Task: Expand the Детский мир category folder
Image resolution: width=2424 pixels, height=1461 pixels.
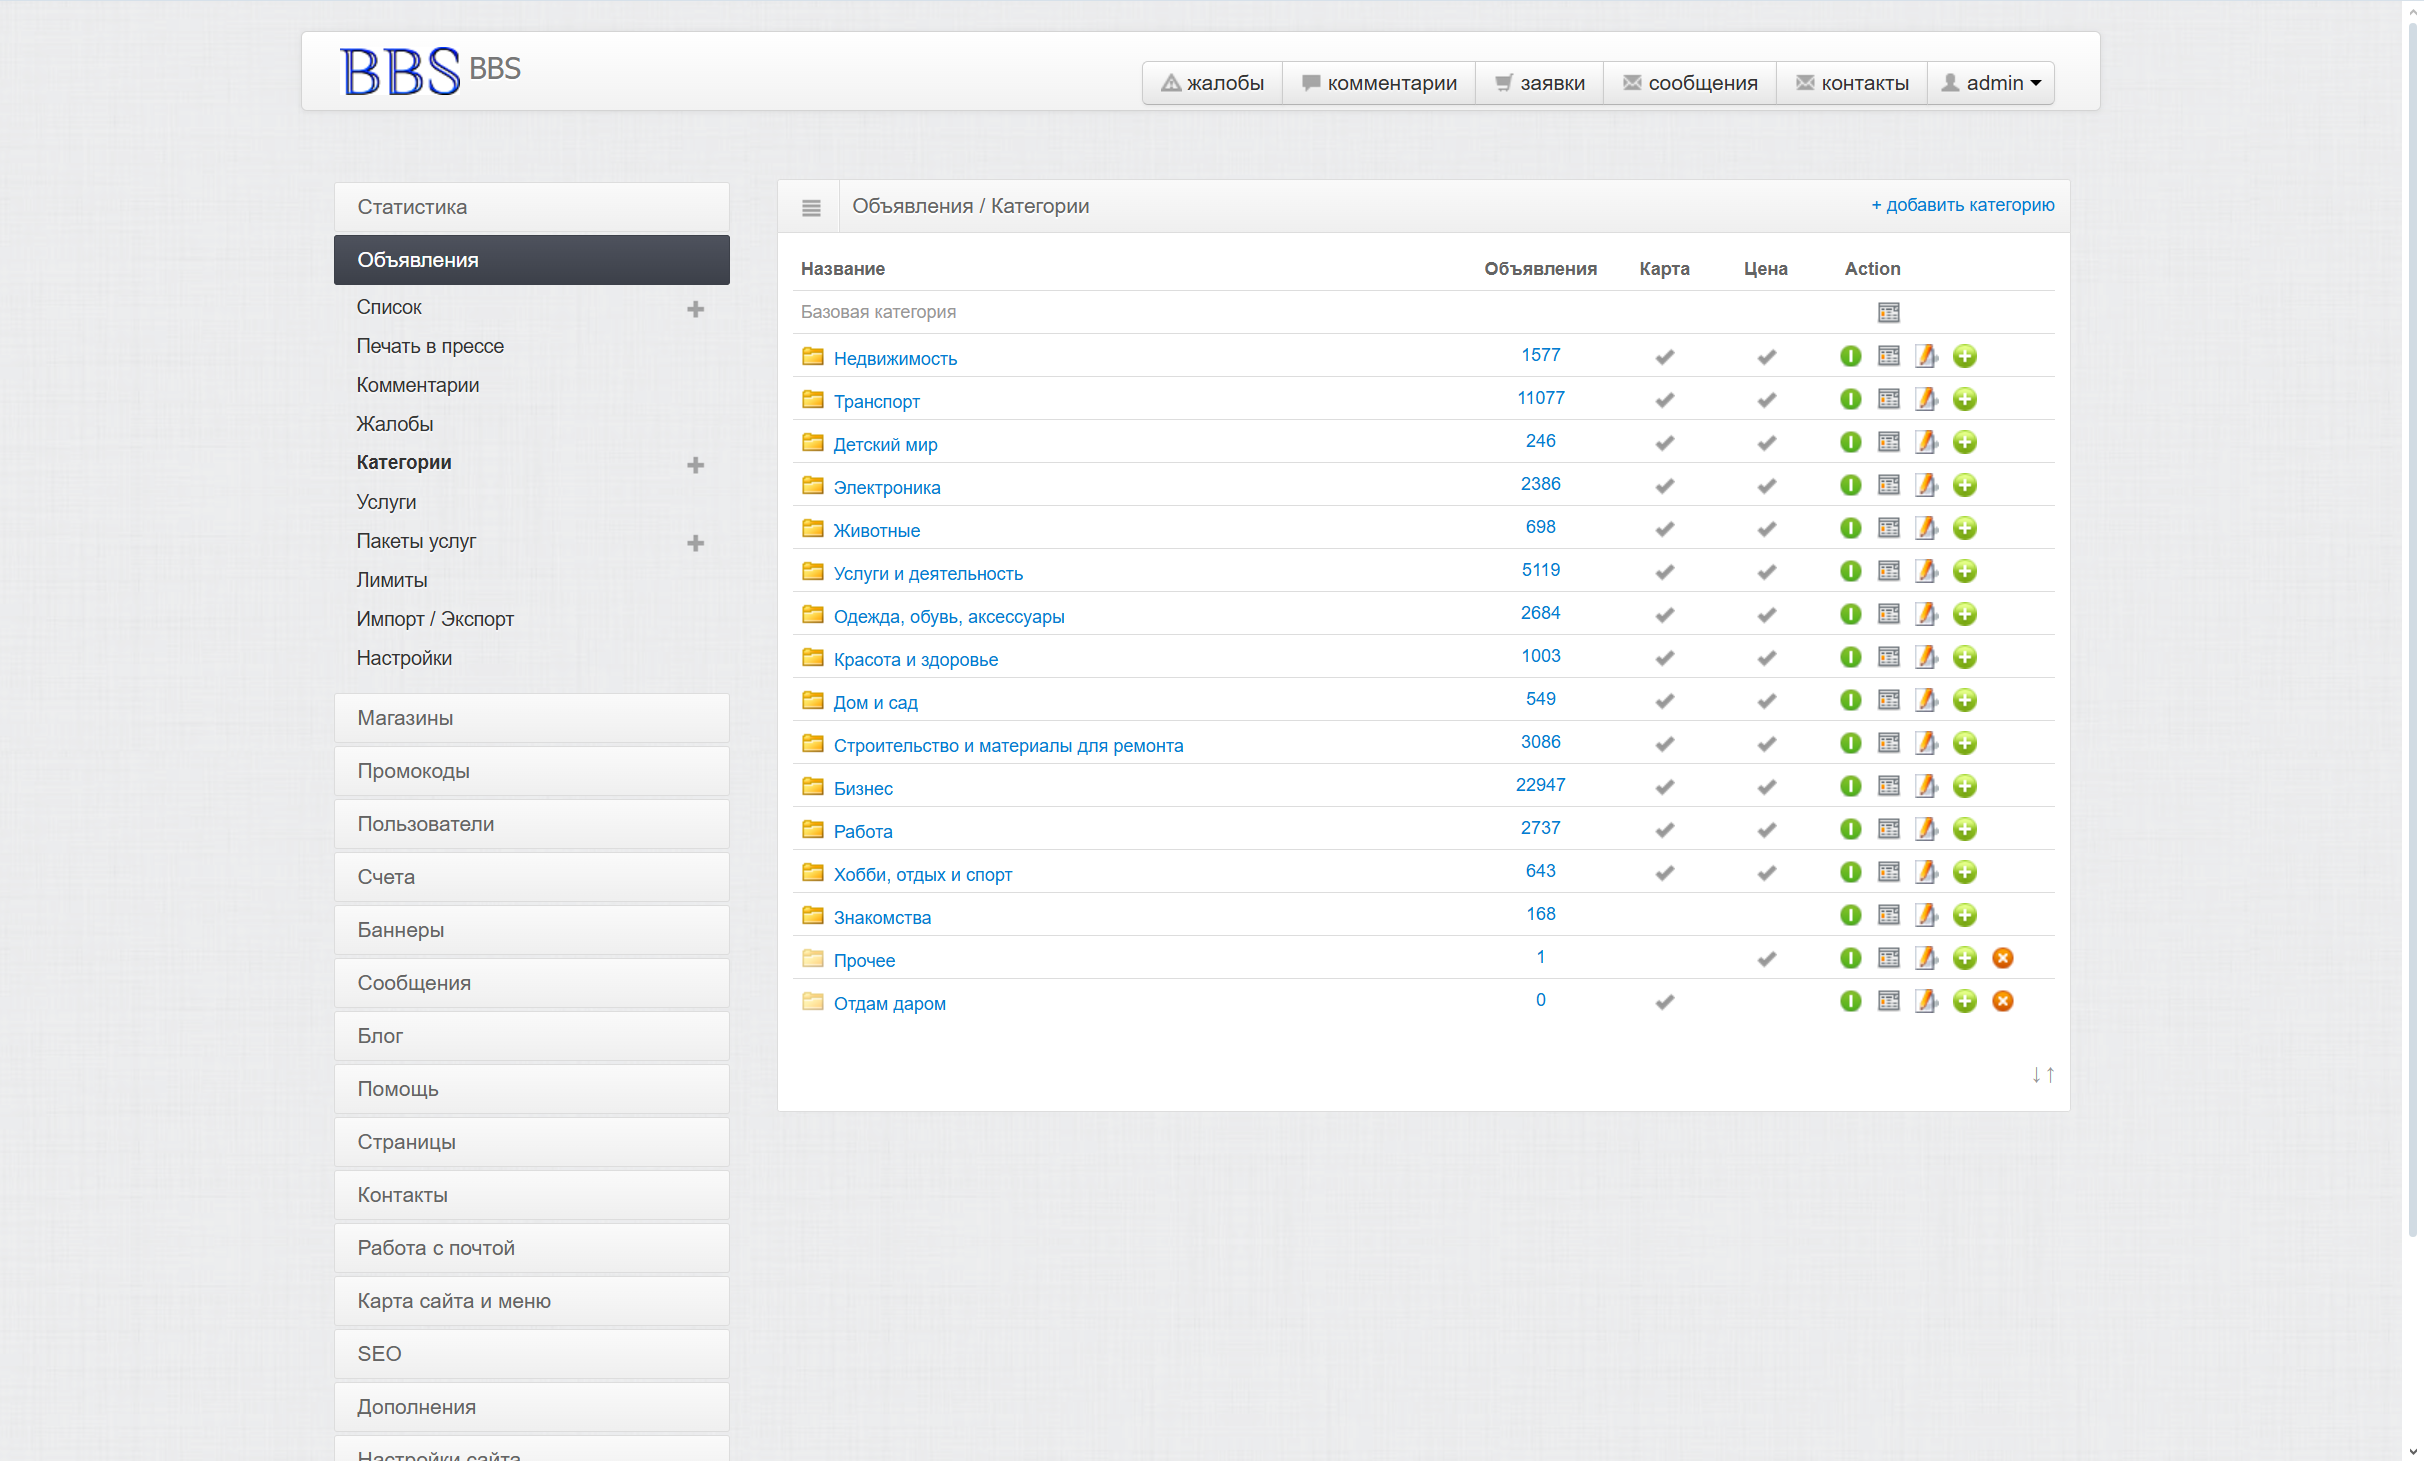Action: 812,442
